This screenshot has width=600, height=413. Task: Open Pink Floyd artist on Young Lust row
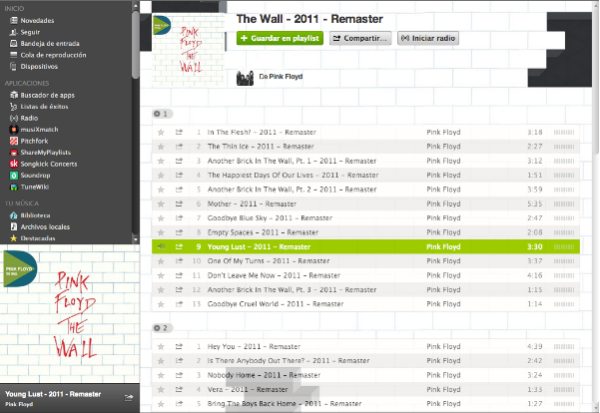click(443, 247)
